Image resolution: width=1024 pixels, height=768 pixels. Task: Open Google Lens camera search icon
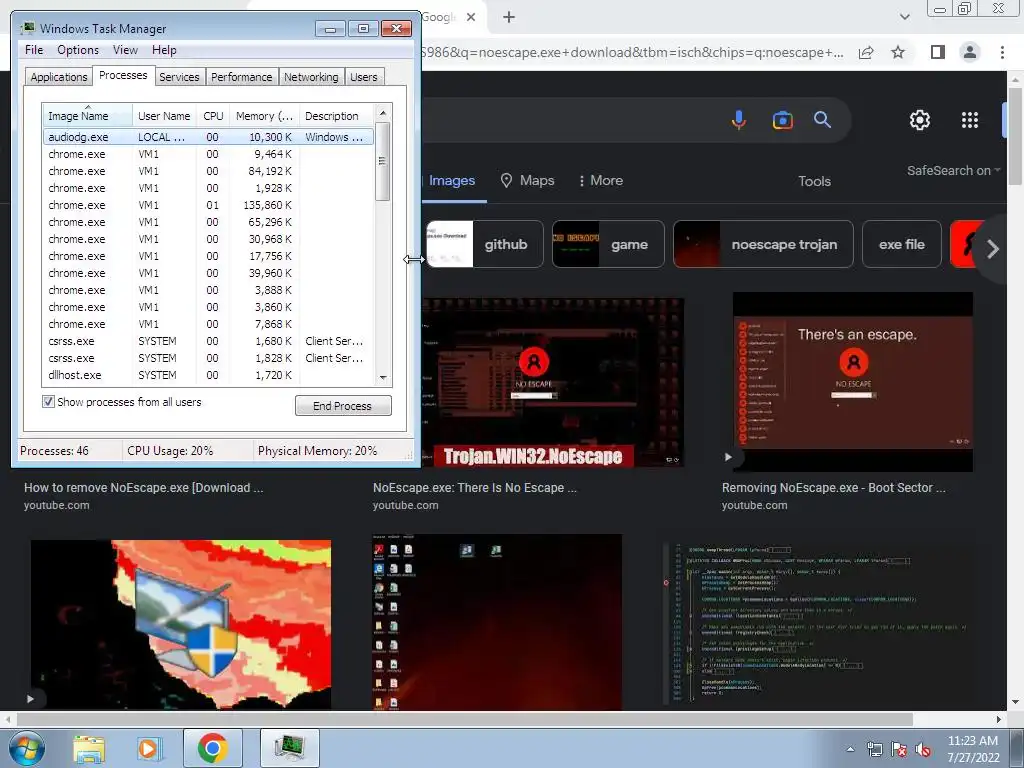pyautogui.click(x=782, y=120)
